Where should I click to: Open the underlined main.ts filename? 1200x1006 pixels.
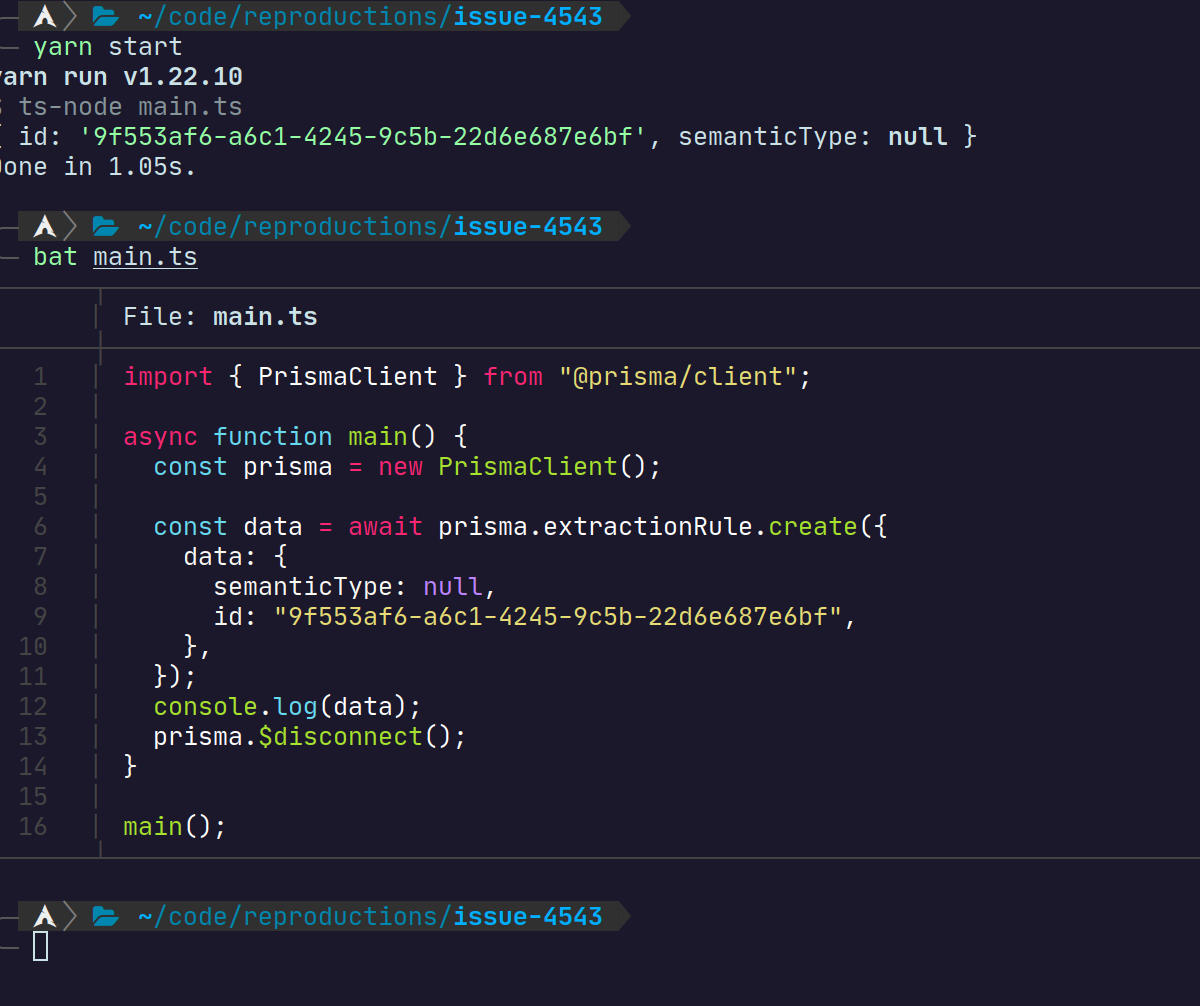(x=145, y=257)
